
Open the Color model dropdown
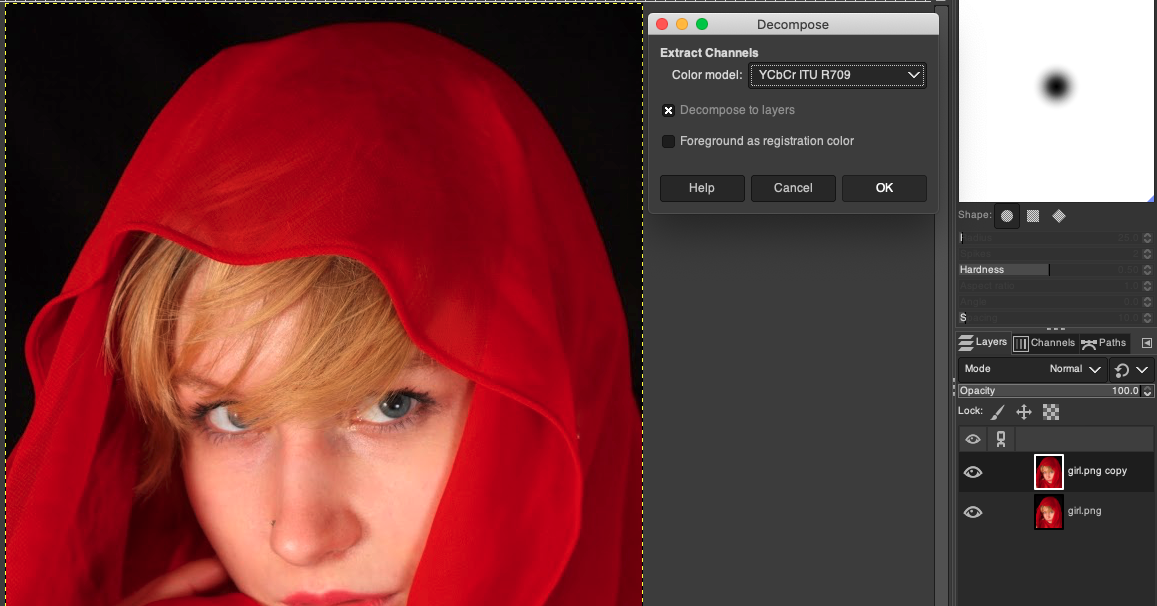837,75
